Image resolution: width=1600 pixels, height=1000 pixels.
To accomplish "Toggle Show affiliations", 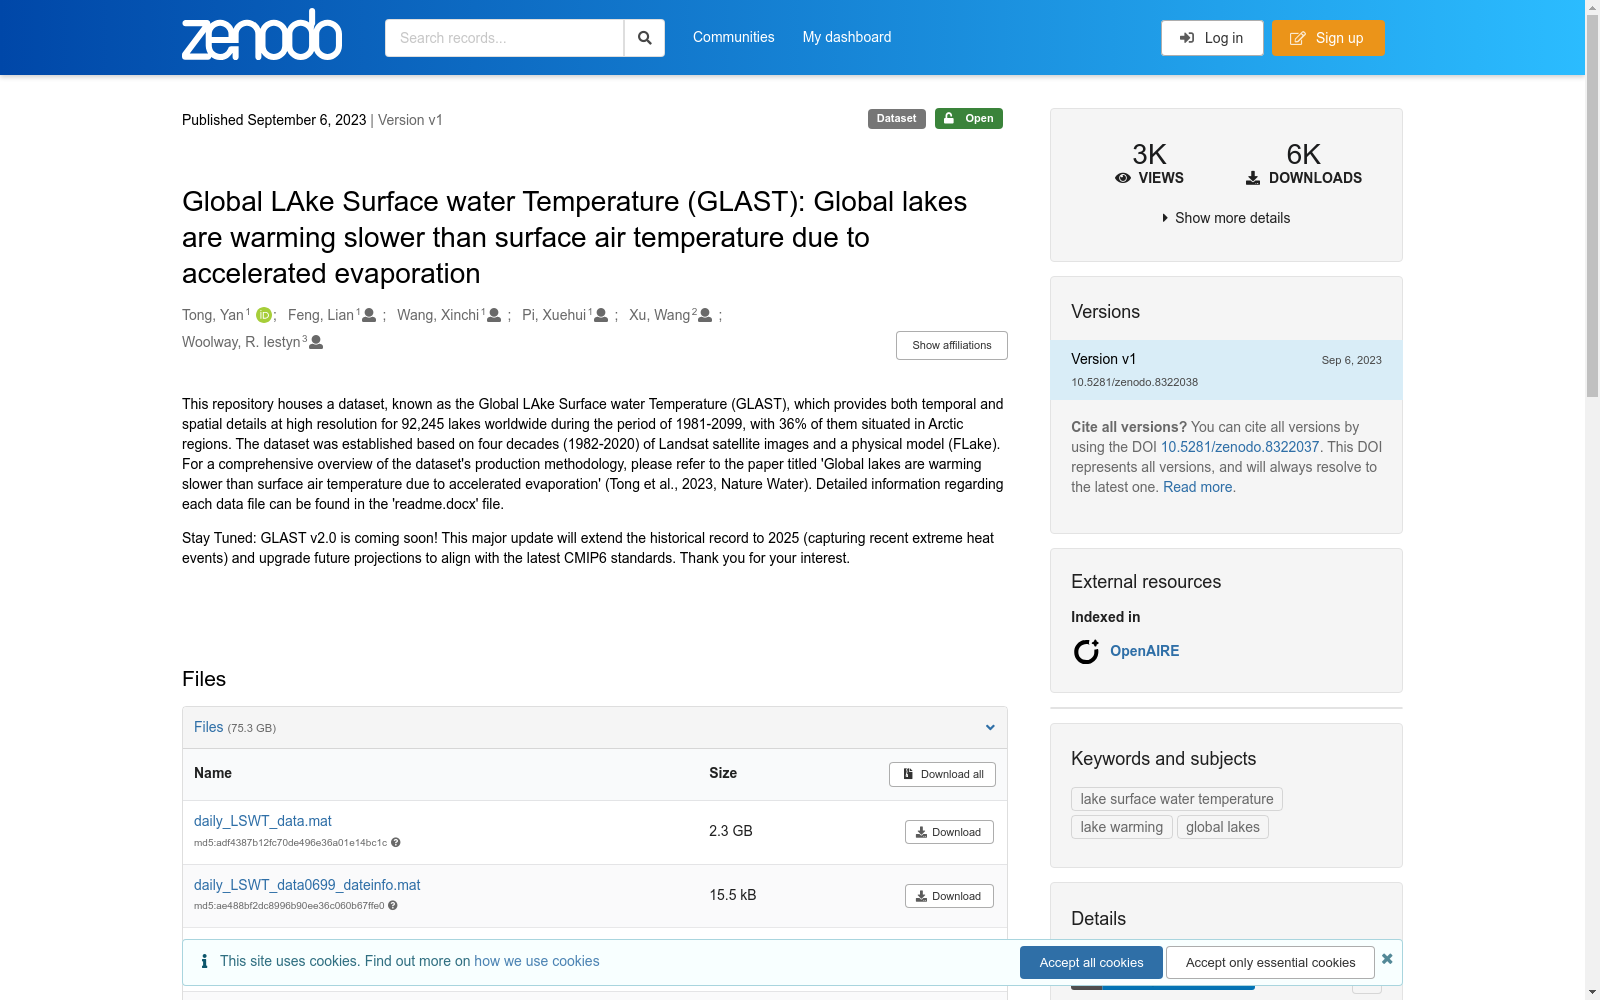I will pos(952,345).
